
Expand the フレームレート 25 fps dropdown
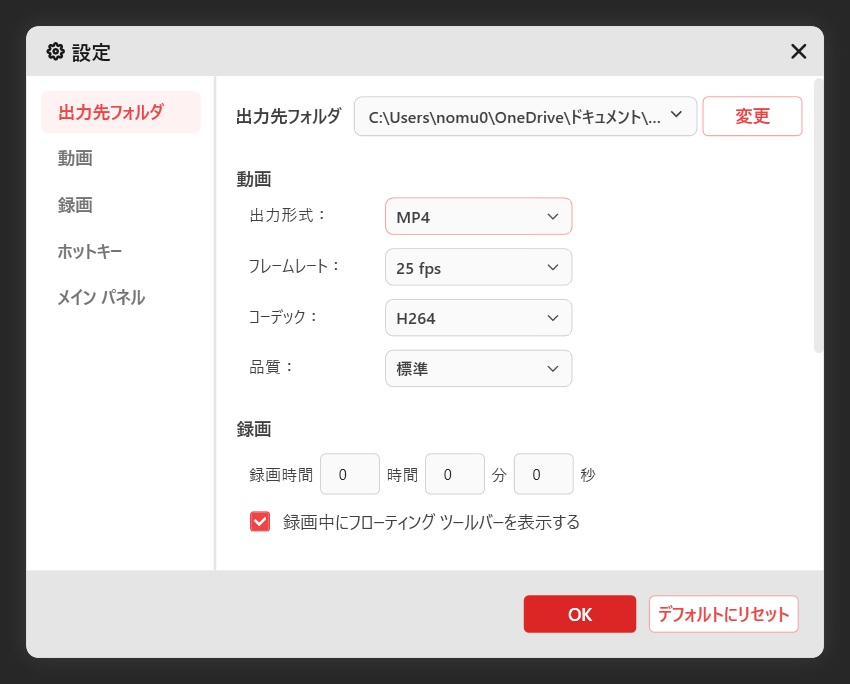point(478,268)
